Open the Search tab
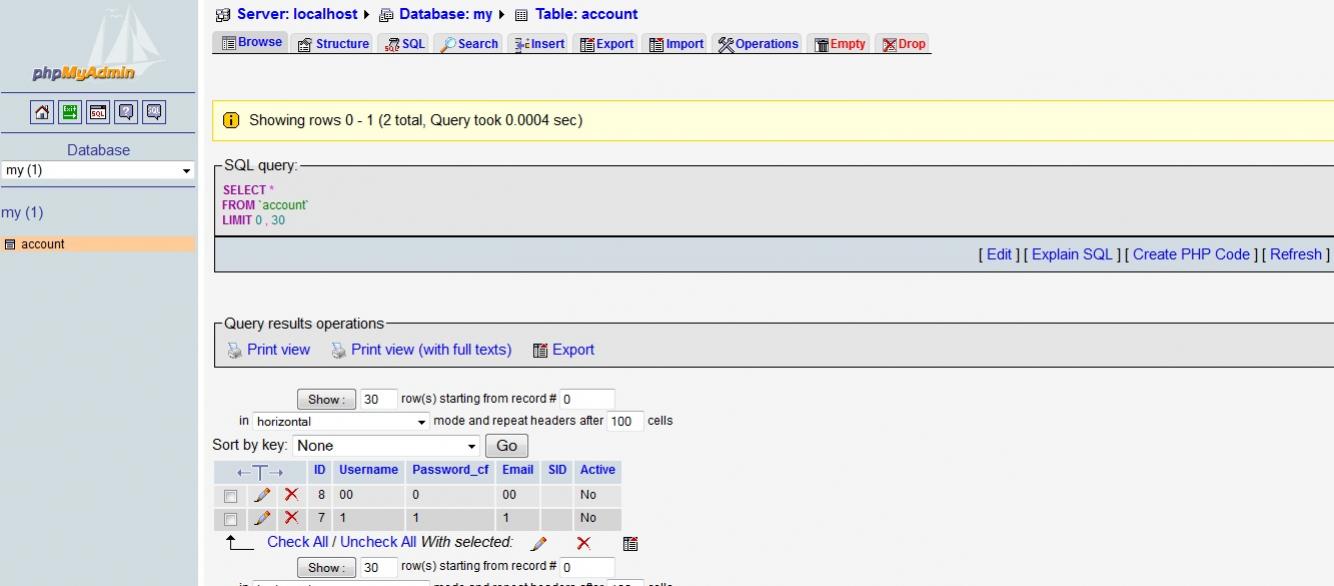Screen dimensions: 1334x586 [x=469, y=44]
